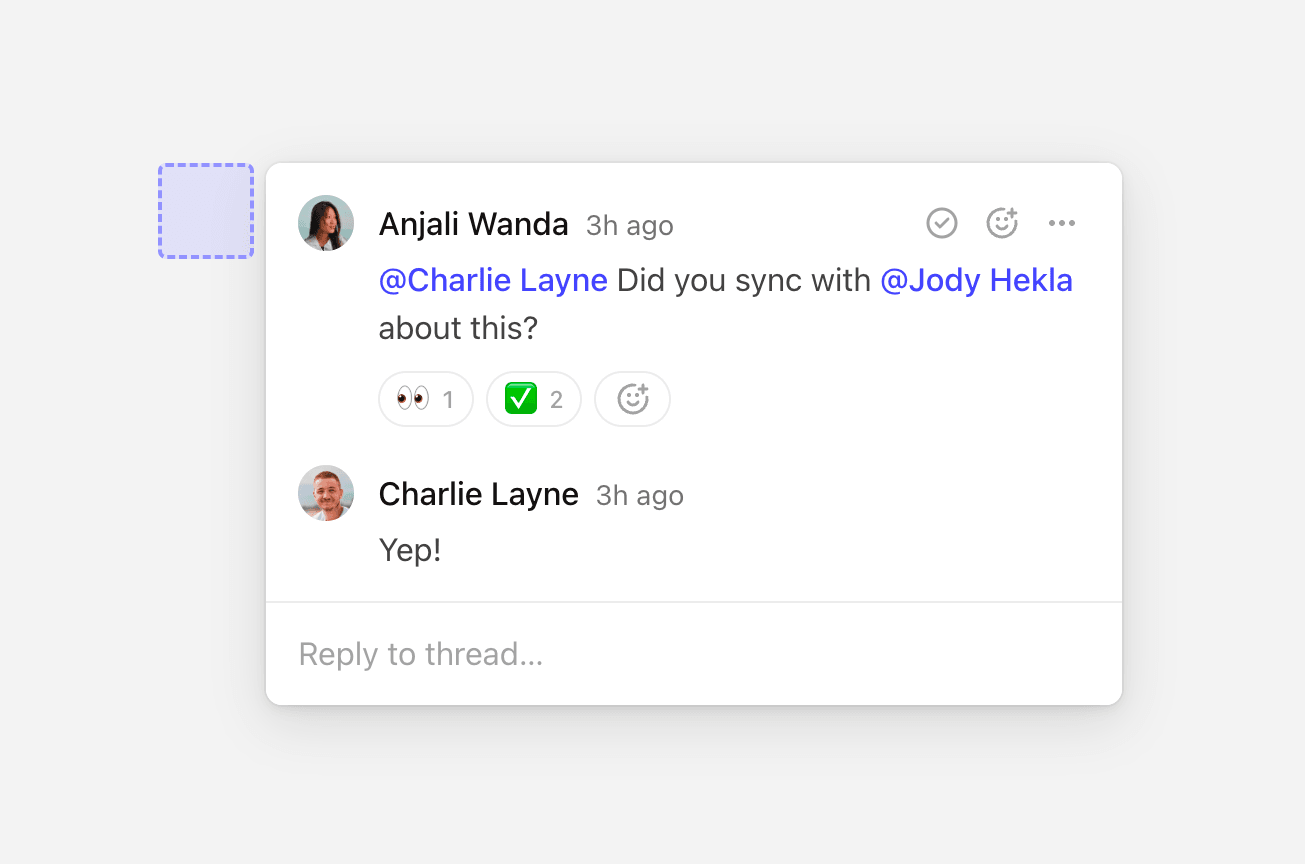Viewport: 1305px width, 864px height.
Task: Click the number 2 on checkmark reaction
Action: [556, 400]
